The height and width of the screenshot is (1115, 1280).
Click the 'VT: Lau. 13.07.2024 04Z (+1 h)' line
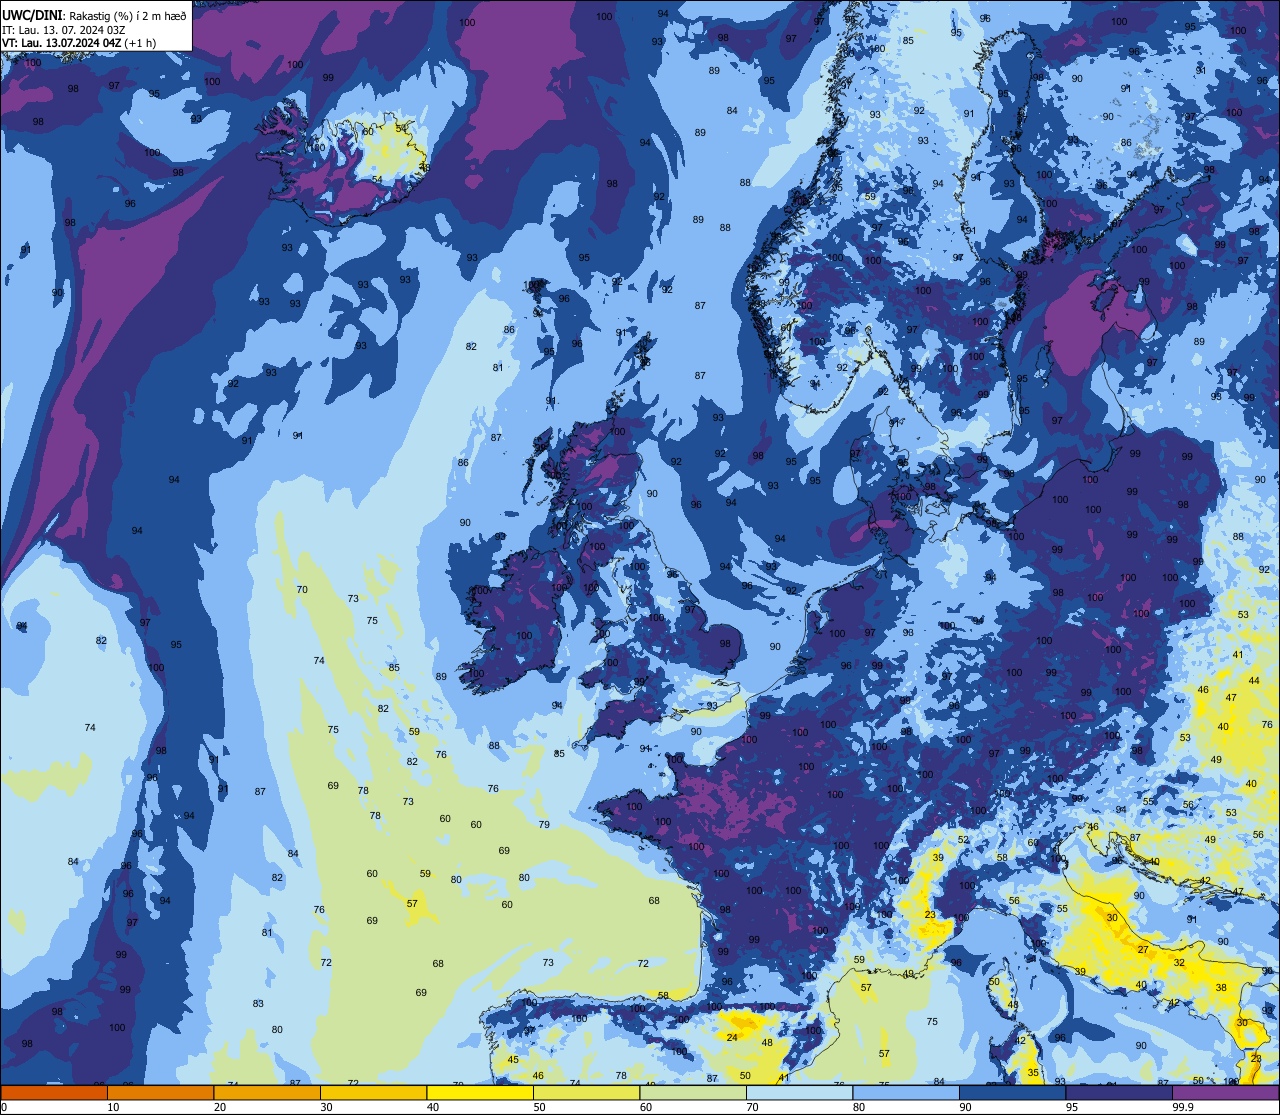click(x=77, y=43)
